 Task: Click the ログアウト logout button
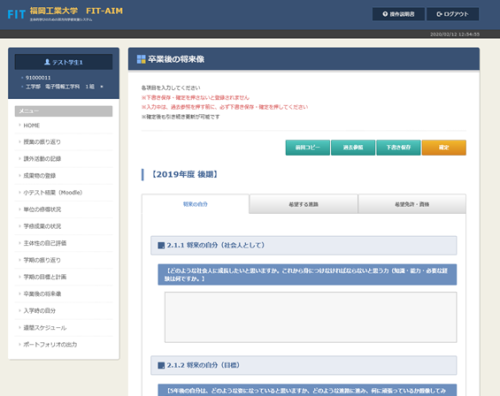[453, 14]
